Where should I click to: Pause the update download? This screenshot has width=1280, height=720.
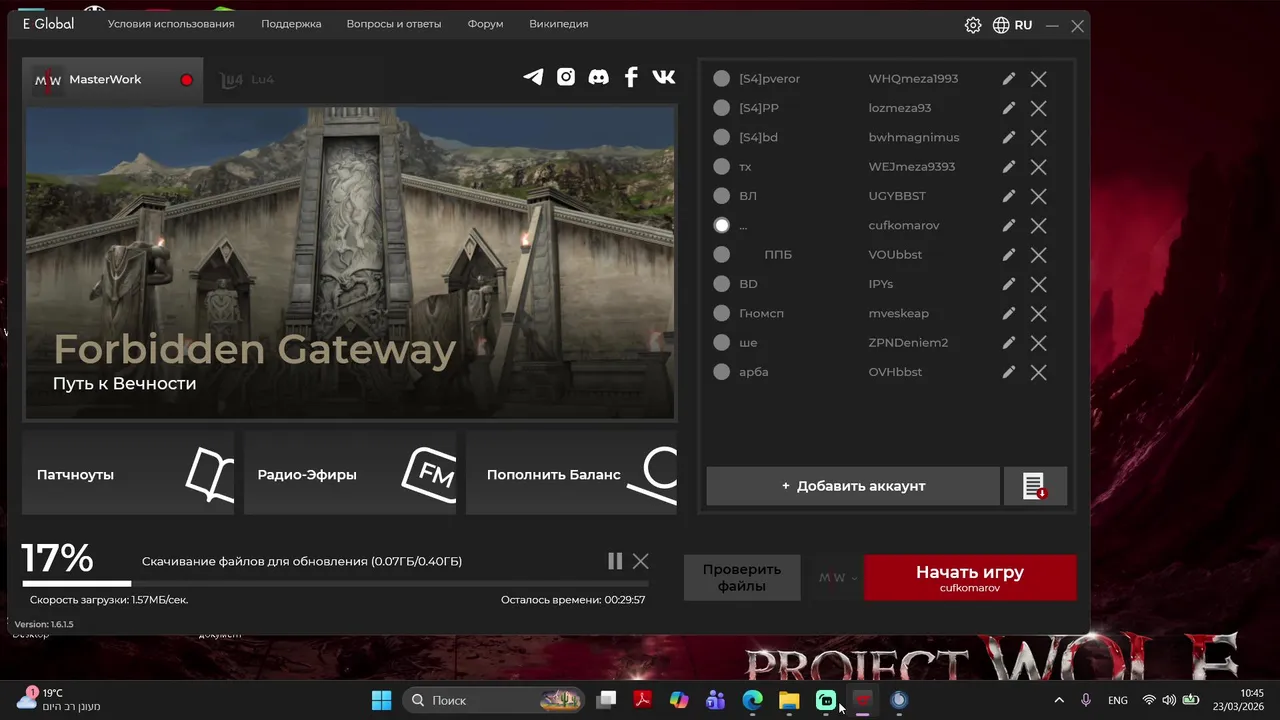[615, 561]
